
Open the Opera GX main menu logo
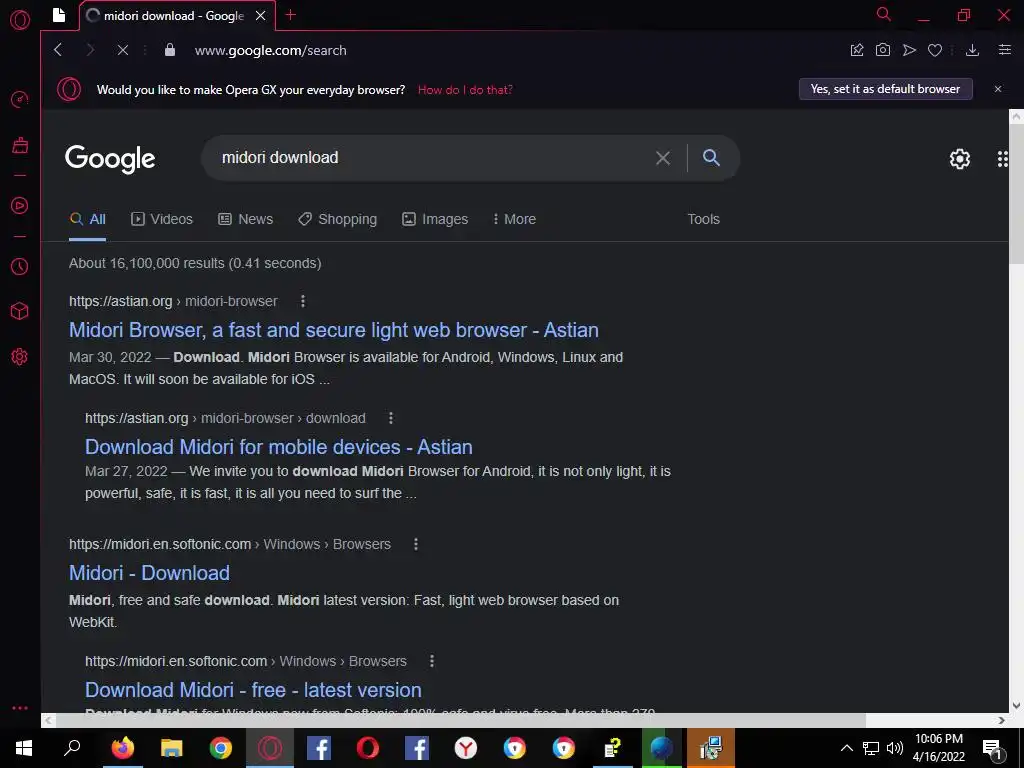pyautogui.click(x=20, y=20)
